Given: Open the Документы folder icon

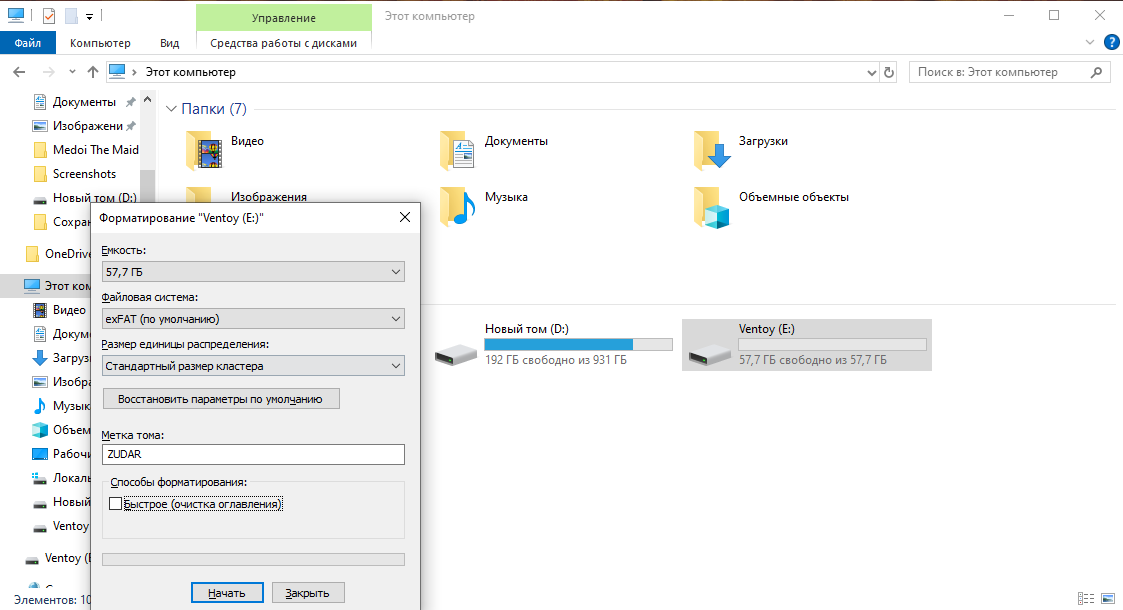Looking at the screenshot, I should (x=458, y=151).
